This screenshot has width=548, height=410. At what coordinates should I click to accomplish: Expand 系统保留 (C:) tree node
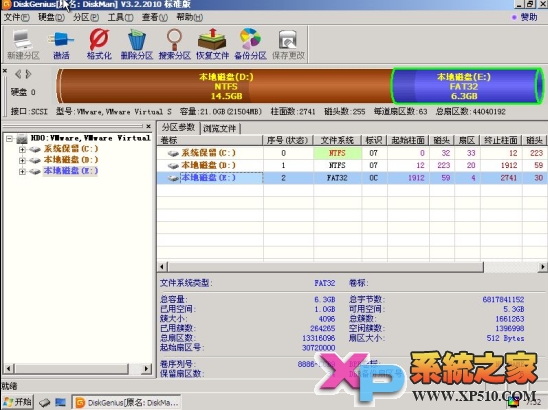(x=22, y=150)
